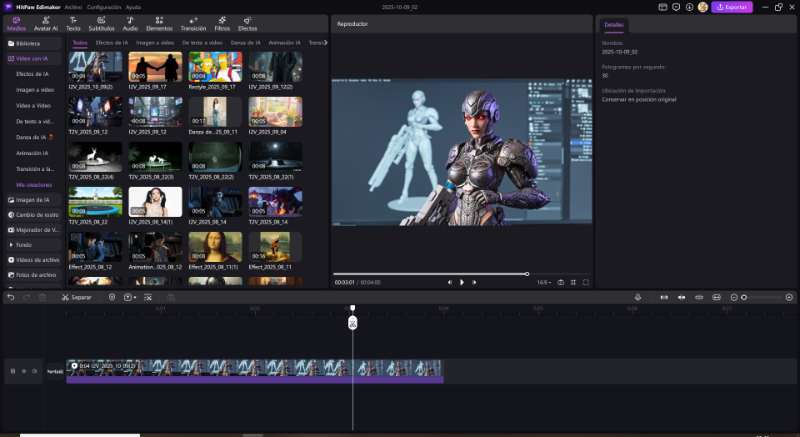Open the Filtros panel
Screen dimensions: 800x437
(221, 23)
